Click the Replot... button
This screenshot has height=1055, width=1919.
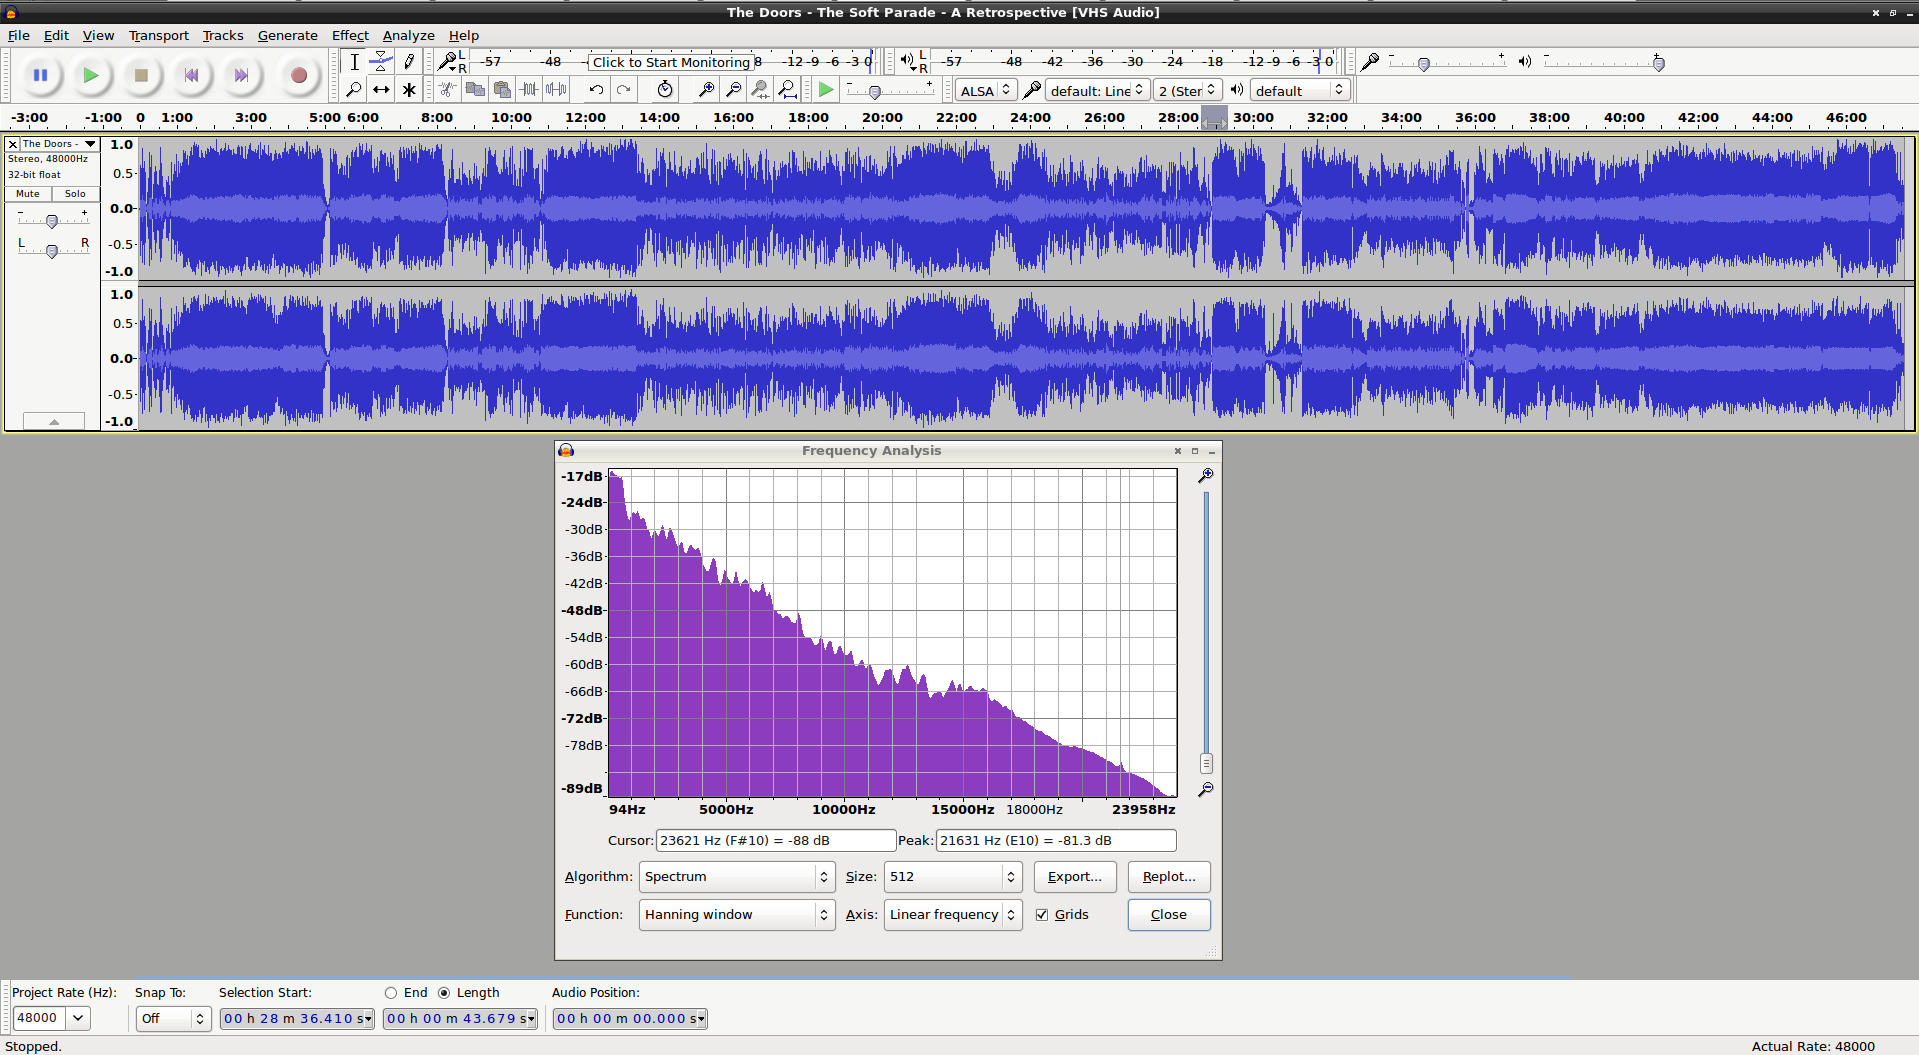(1169, 877)
